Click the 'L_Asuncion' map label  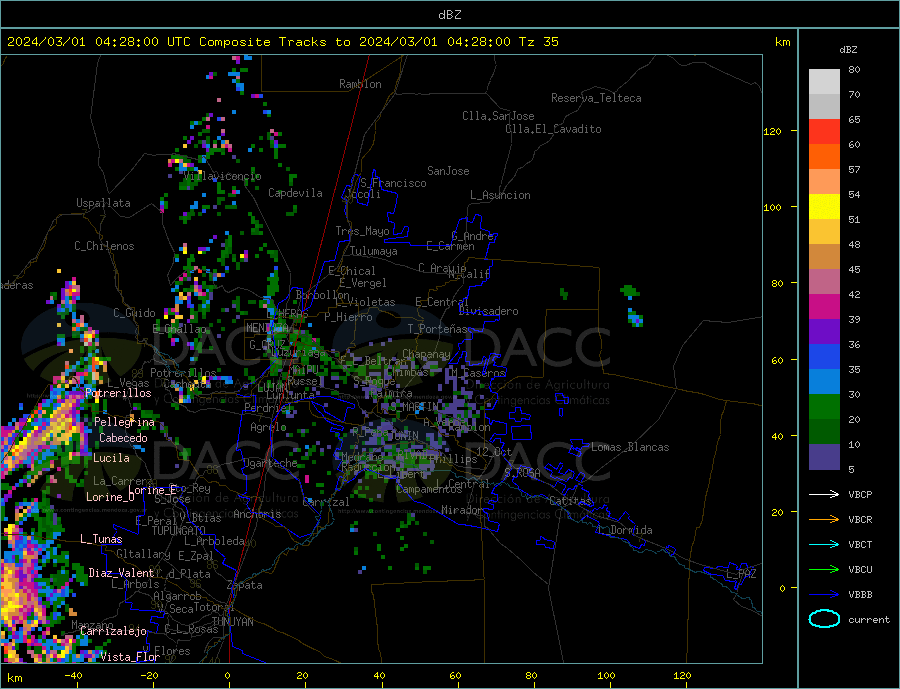pyautogui.click(x=500, y=195)
